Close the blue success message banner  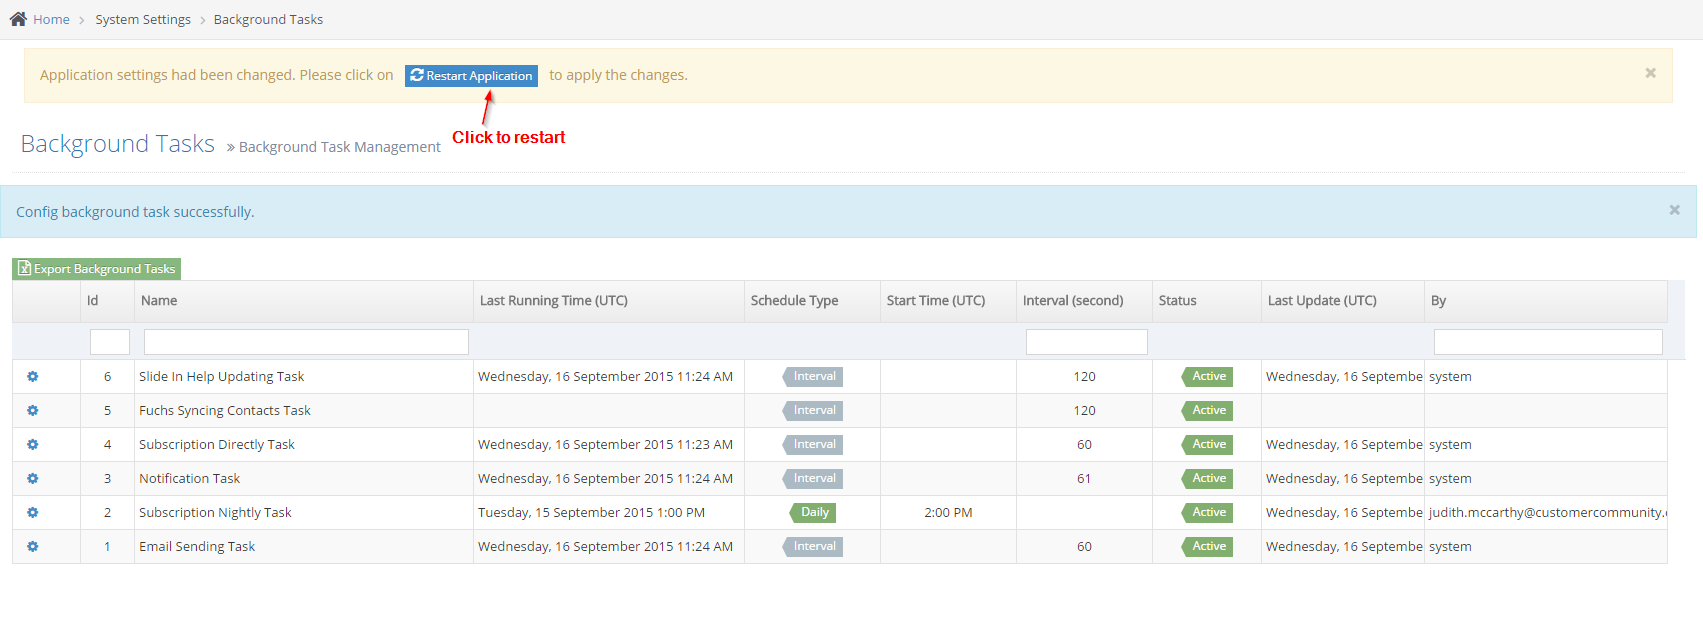coord(1674,210)
